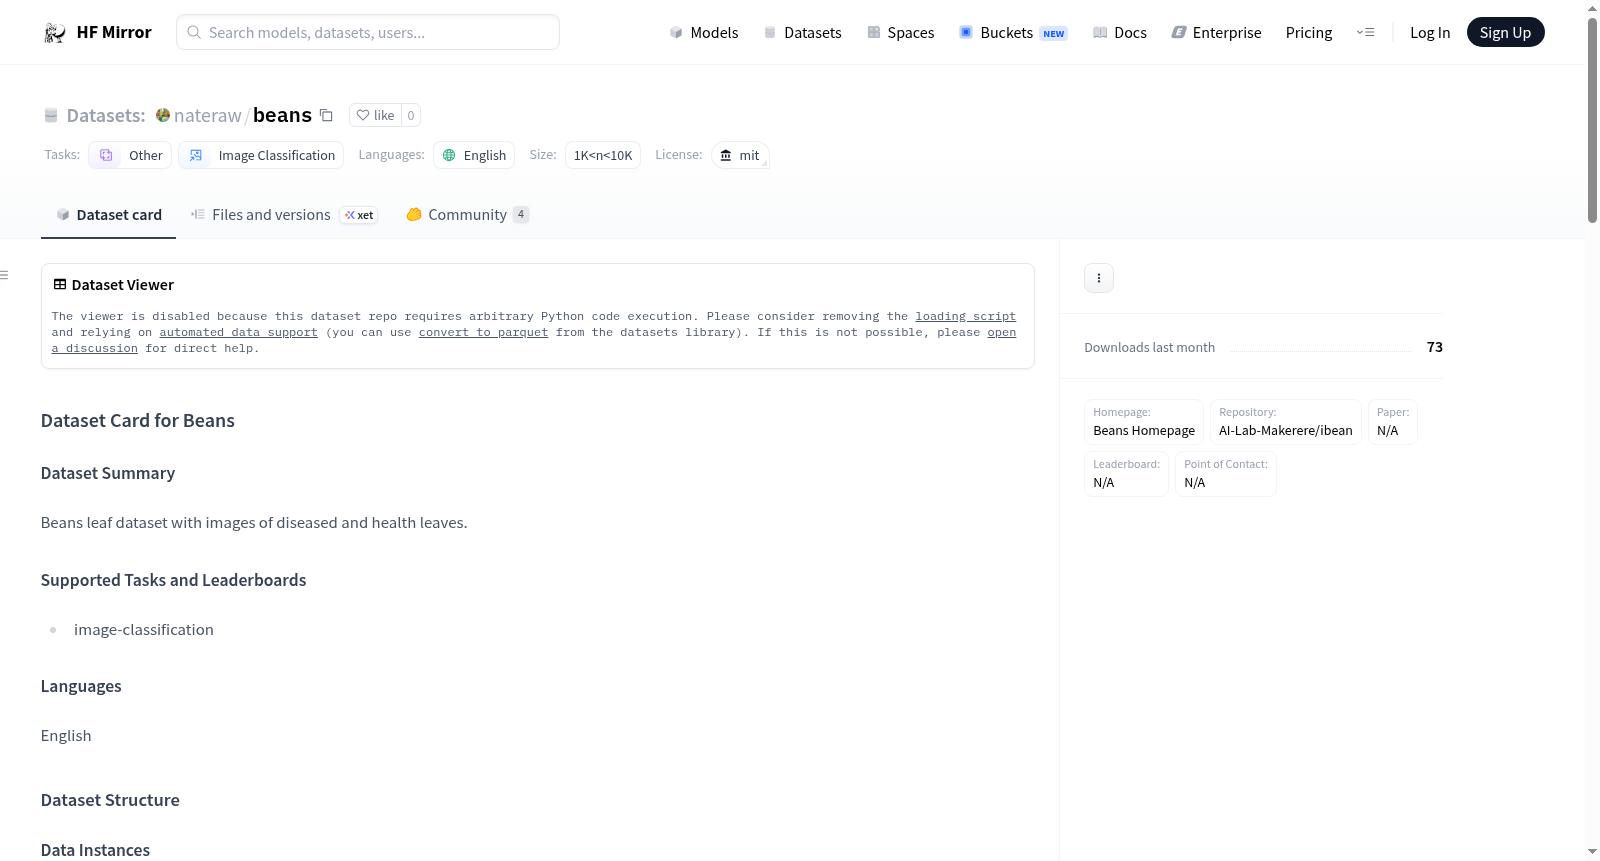Open Enterprise in top navigation
Screen dimensions: 1600x861
pos(1216,32)
